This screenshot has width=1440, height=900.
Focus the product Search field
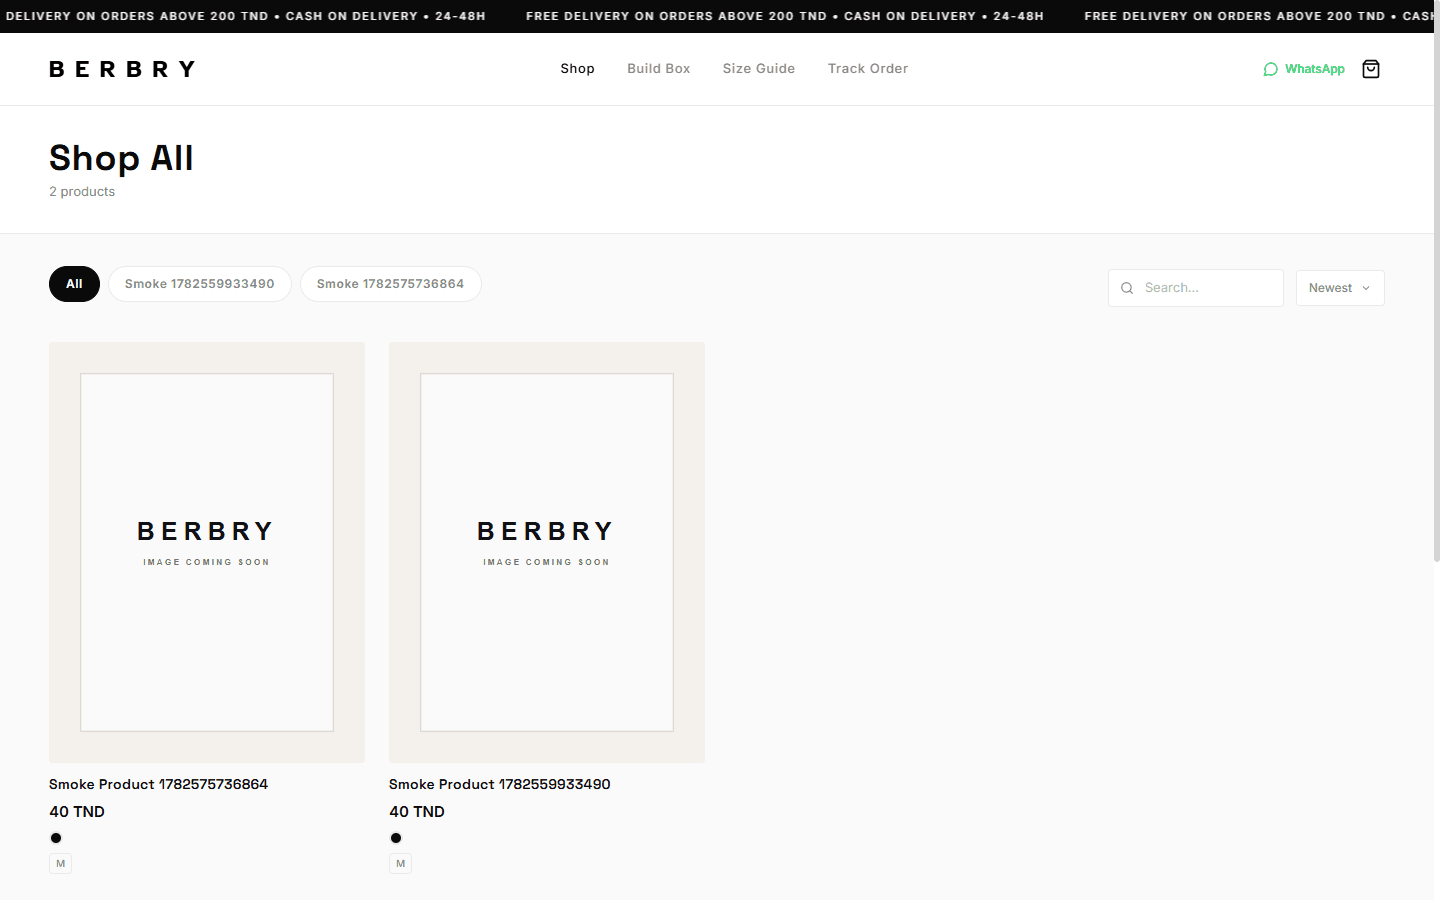pos(1196,288)
